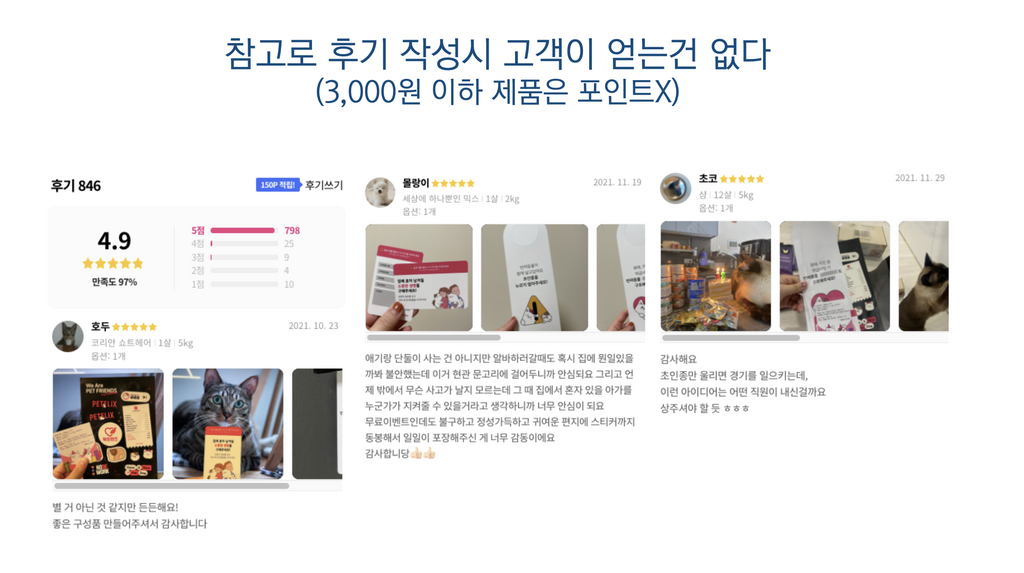Open 호두 reviewer profile avatar
The height and width of the screenshot is (573, 1024).
(67, 336)
